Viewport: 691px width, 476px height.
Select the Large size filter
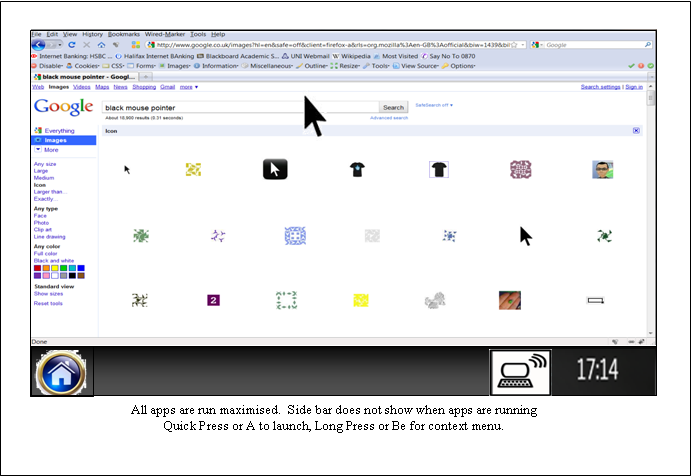41,171
